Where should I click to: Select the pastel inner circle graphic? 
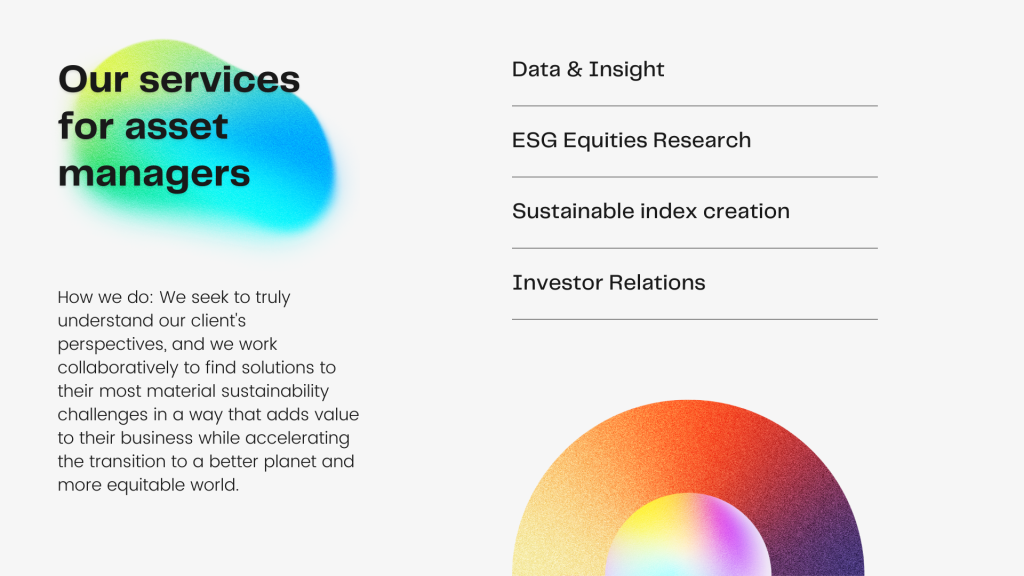pos(688,540)
